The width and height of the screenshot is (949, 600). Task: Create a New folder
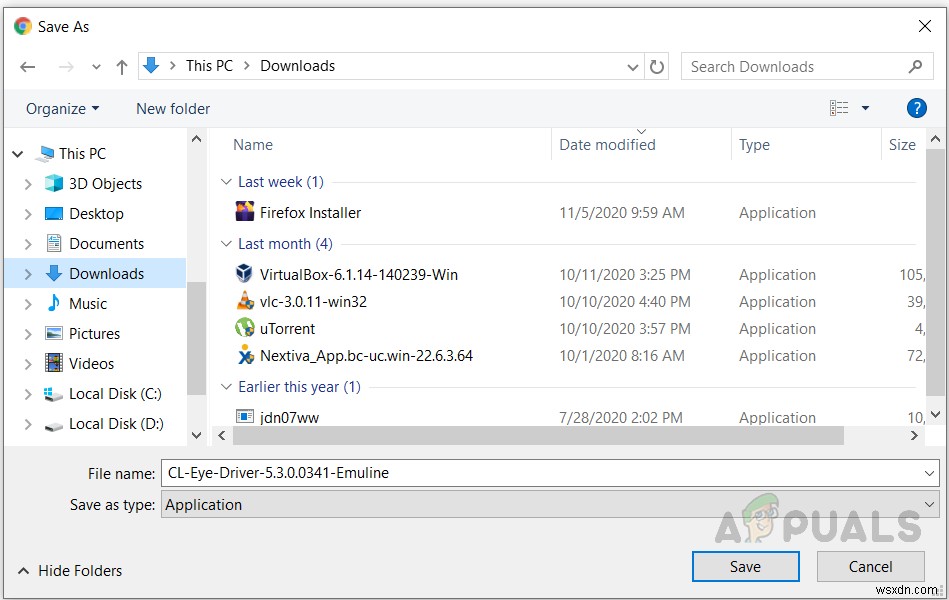(x=173, y=109)
